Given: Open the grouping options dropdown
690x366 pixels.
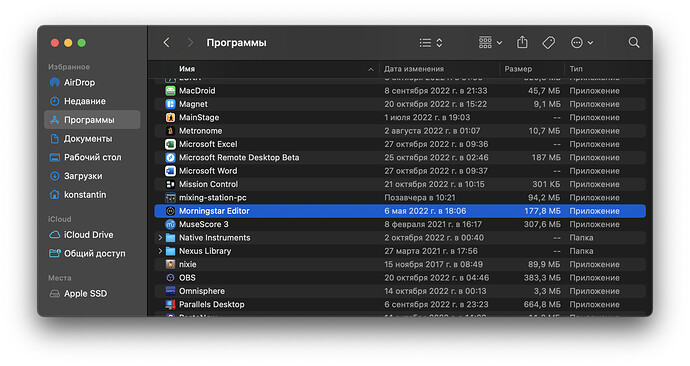Looking at the screenshot, I should point(490,43).
